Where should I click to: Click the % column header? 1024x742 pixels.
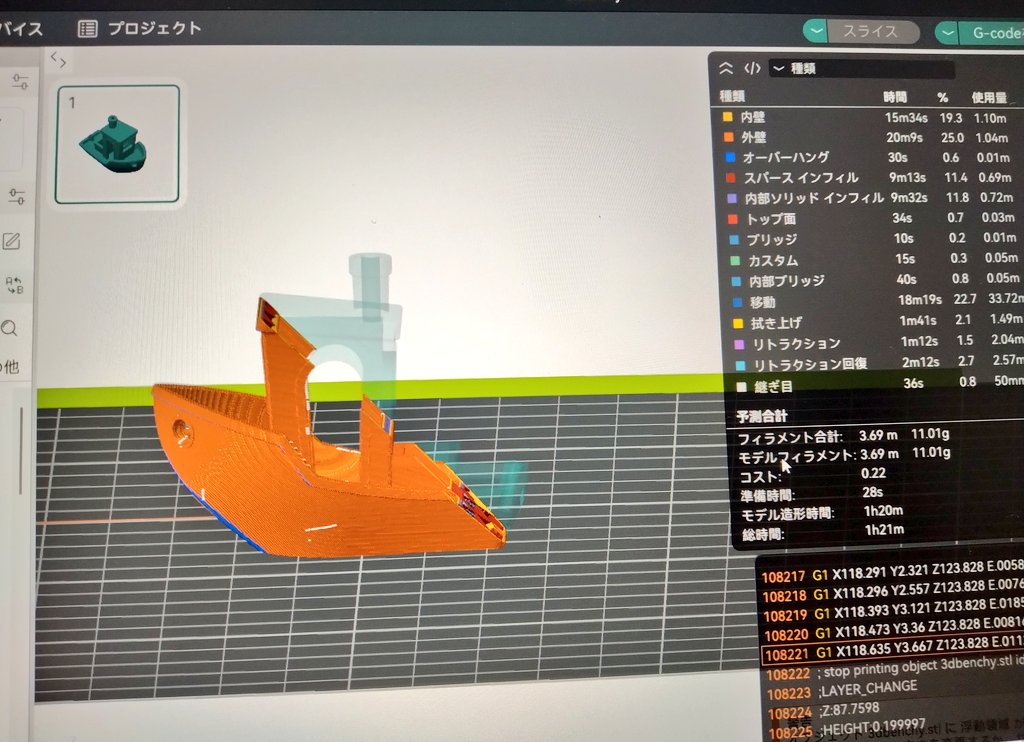pyautogui.click(x=942, y=97)
